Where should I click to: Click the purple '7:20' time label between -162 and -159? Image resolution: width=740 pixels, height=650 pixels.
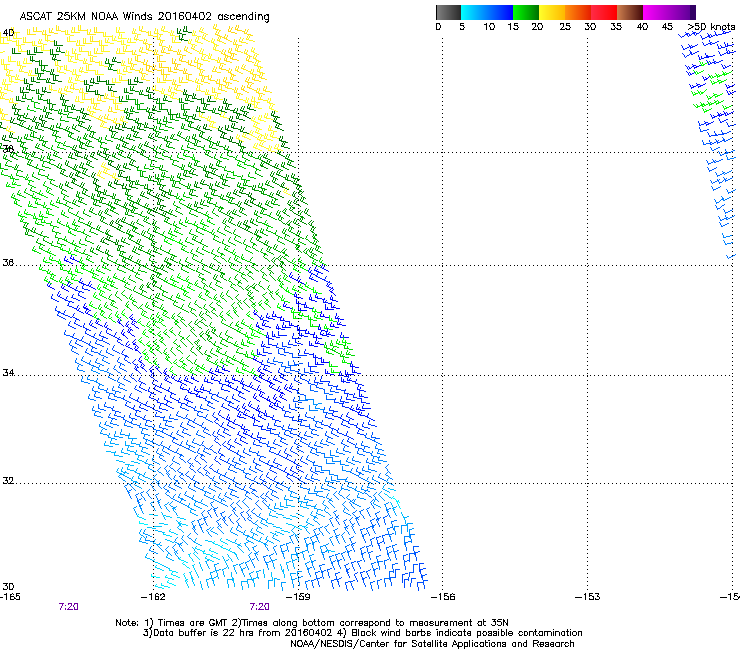(260, 607)
